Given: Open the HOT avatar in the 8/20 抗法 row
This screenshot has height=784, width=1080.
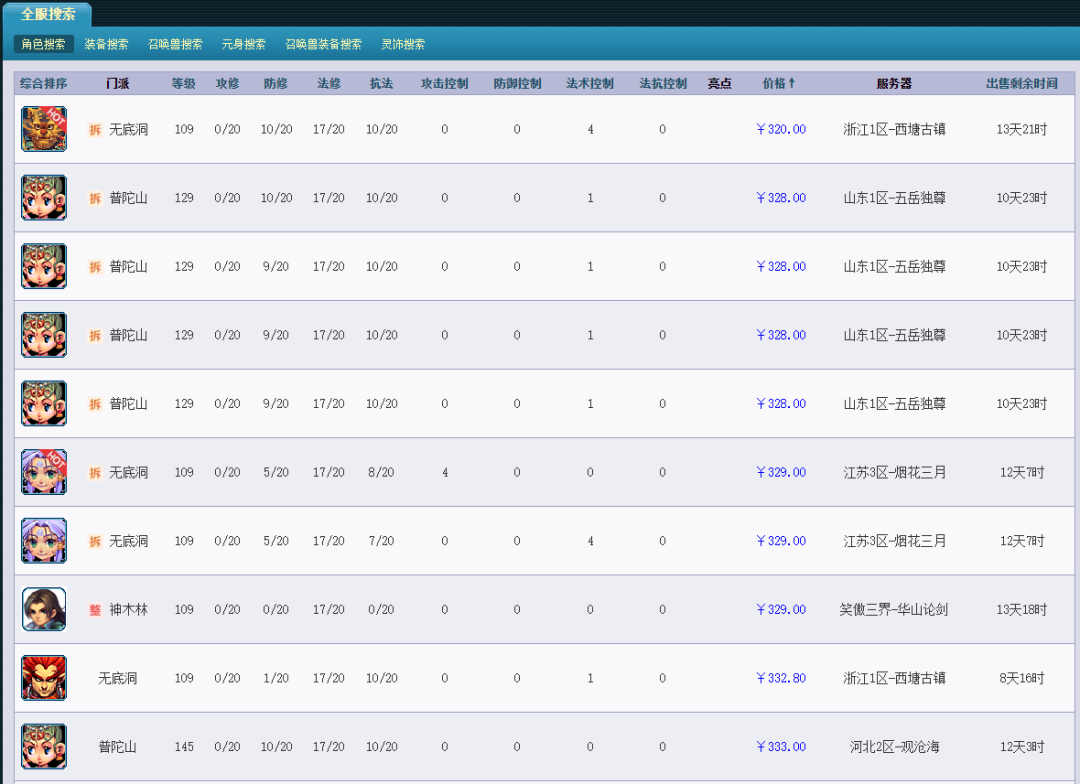Looking at the screenshot, I should [44, 472].
